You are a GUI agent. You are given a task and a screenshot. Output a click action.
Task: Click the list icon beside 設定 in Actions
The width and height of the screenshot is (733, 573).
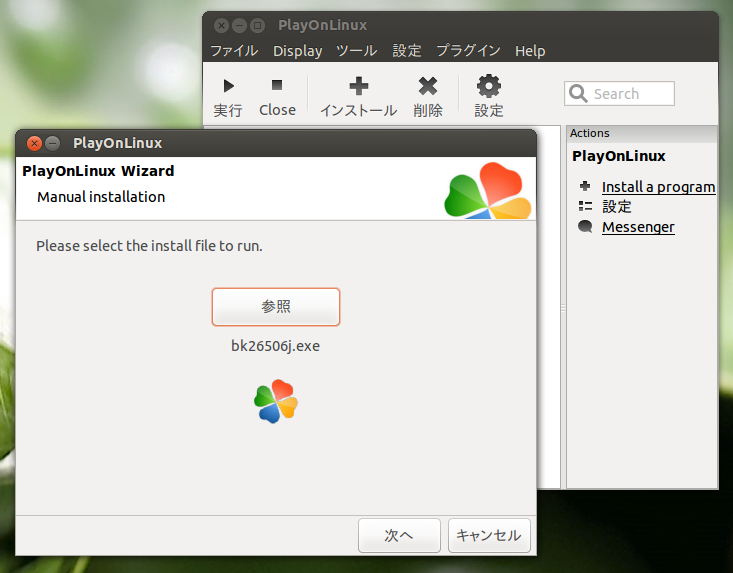point(585,206)
